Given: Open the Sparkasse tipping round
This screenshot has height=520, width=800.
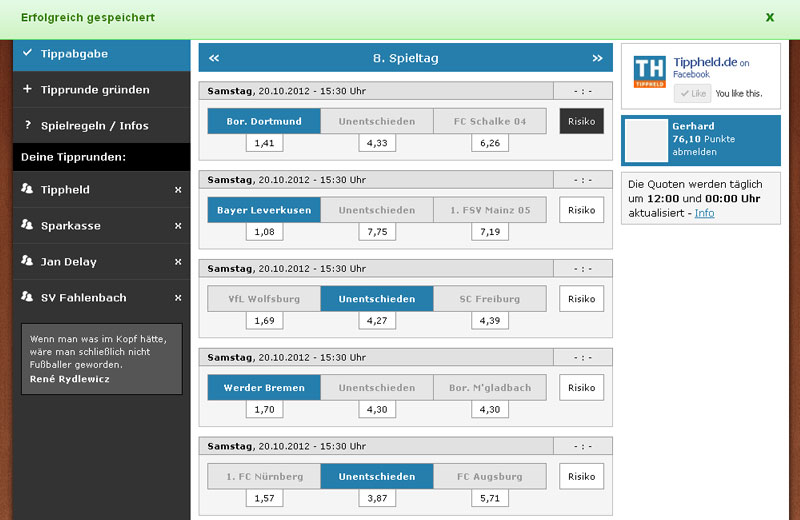Looking at the screenshot, I should (70, 226).
